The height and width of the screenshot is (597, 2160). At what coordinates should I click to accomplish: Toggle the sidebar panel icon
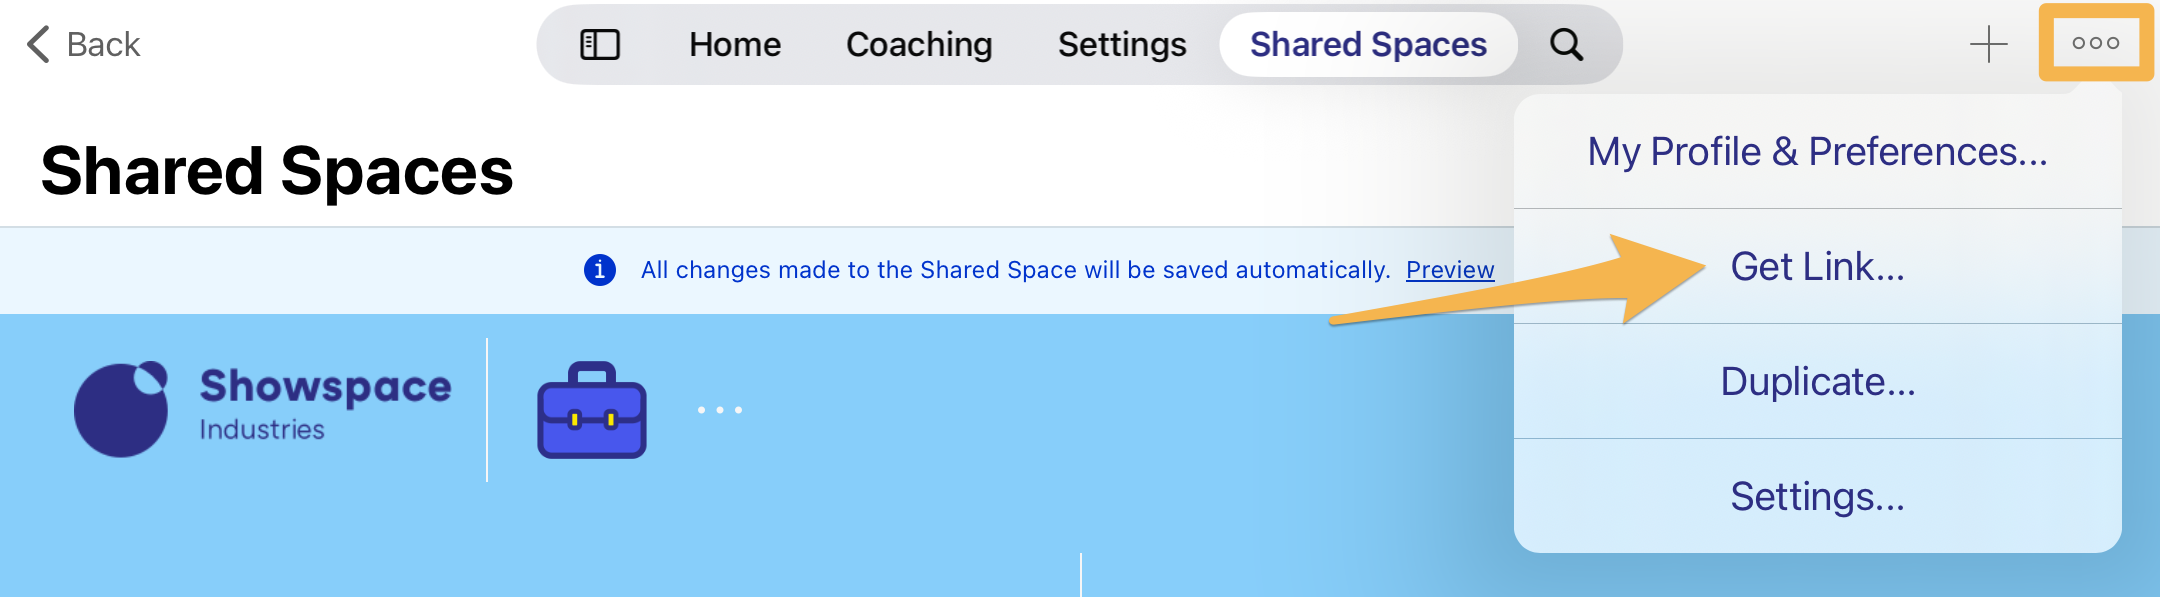coord(600,45)
